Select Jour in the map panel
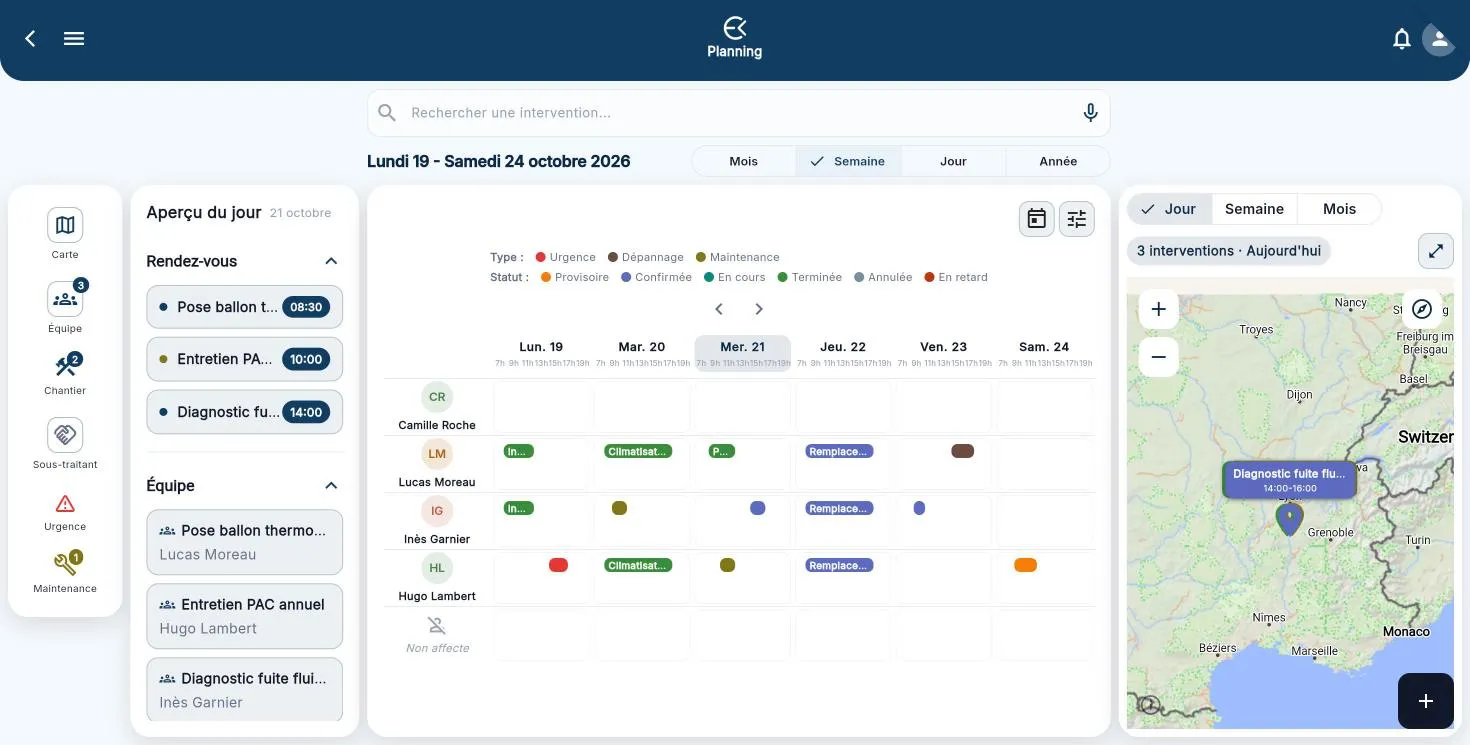 point(1169,209)
